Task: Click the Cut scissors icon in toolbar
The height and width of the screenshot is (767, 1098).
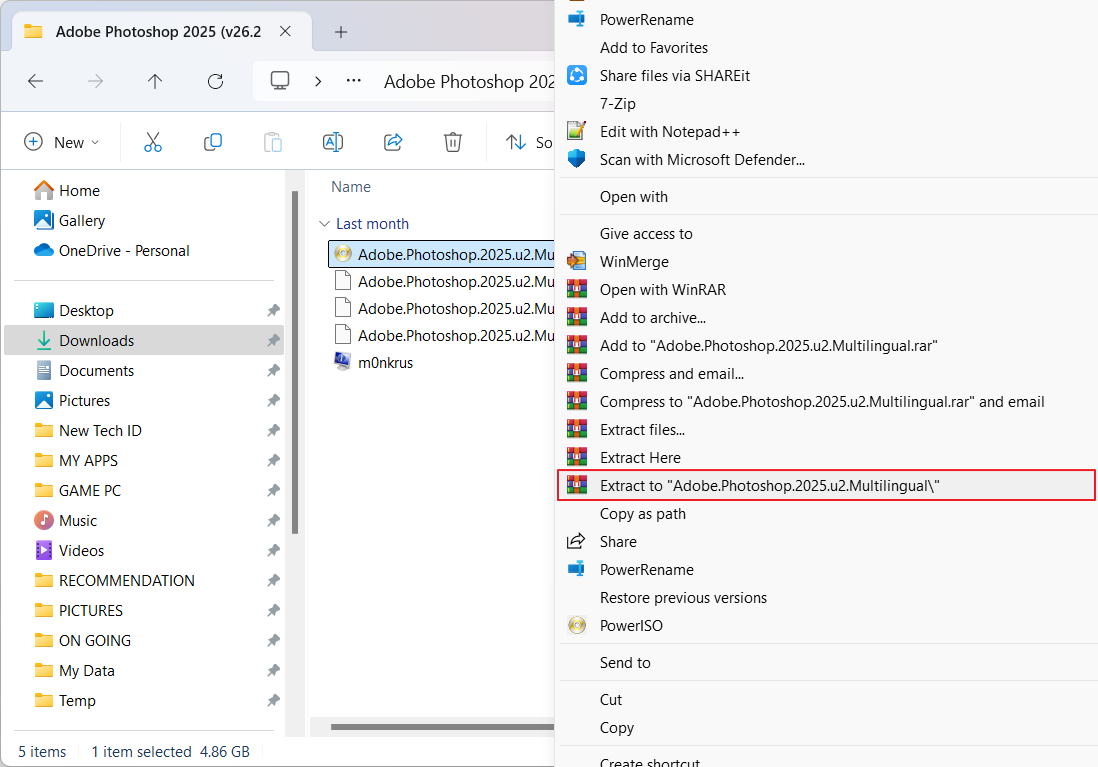Action: 153,142
